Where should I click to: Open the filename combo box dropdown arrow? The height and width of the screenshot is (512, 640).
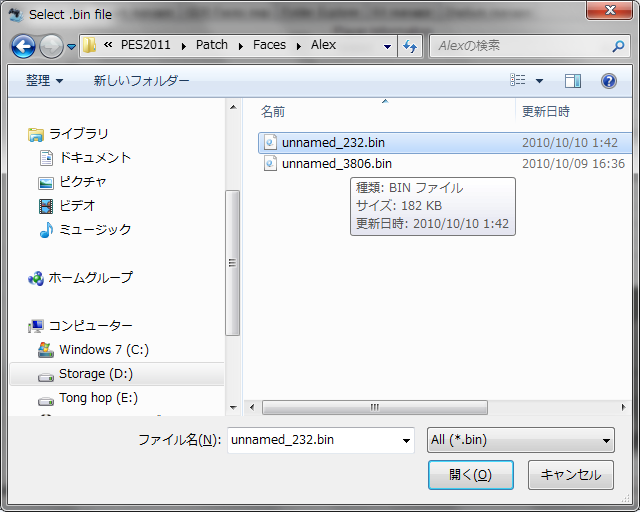(x=406, y=440)
